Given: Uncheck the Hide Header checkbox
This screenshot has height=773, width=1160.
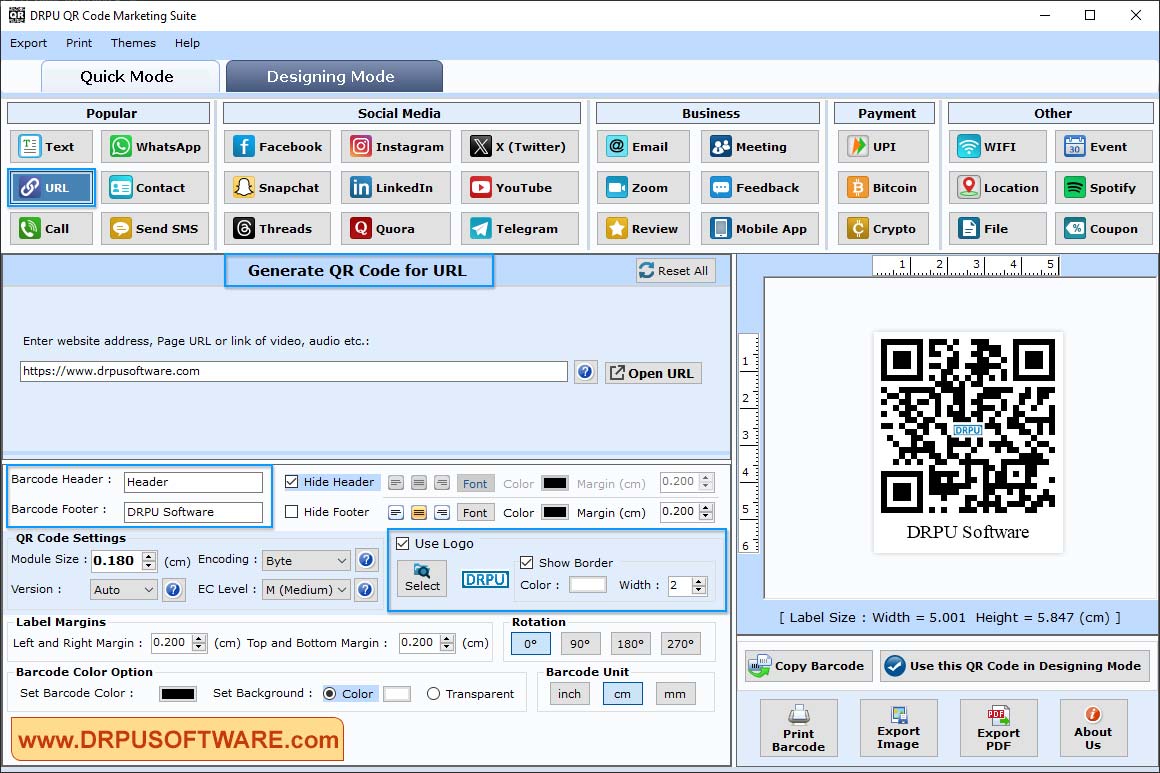Looking at the screenshot, I should click(x=291, y=482).
